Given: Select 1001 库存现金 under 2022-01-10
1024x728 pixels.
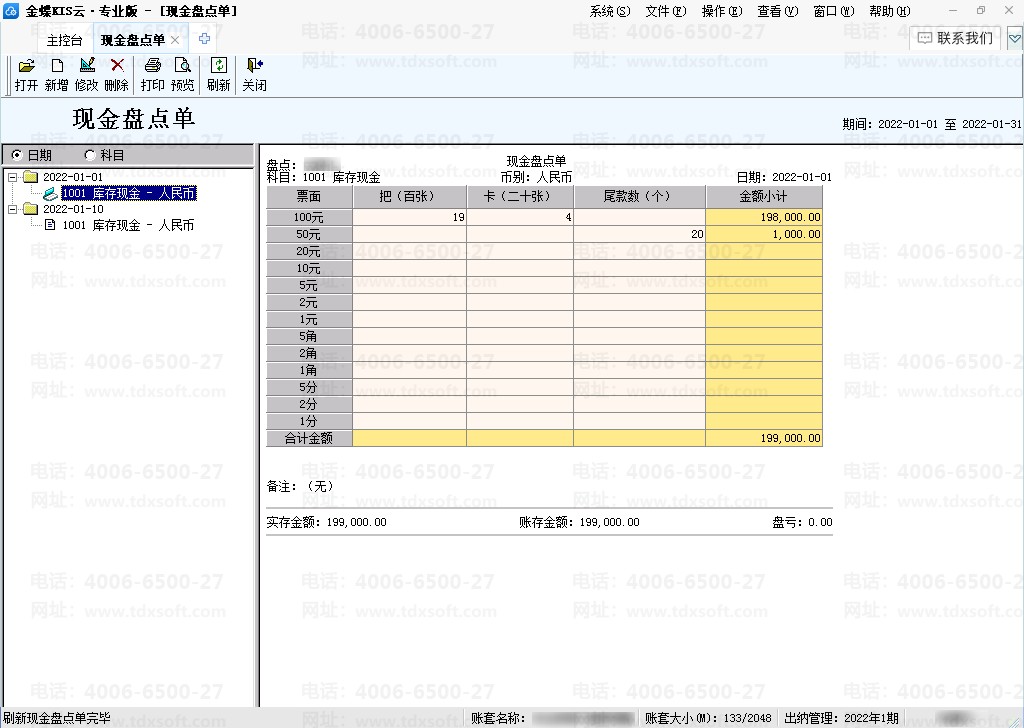Looking at the screenshot, I should tap(128, 225).
